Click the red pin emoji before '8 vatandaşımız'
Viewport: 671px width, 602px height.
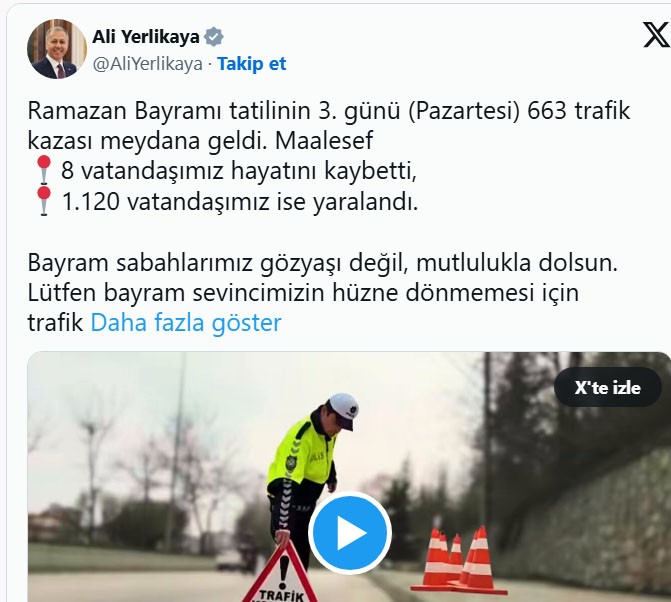click(x=44, y=170)
